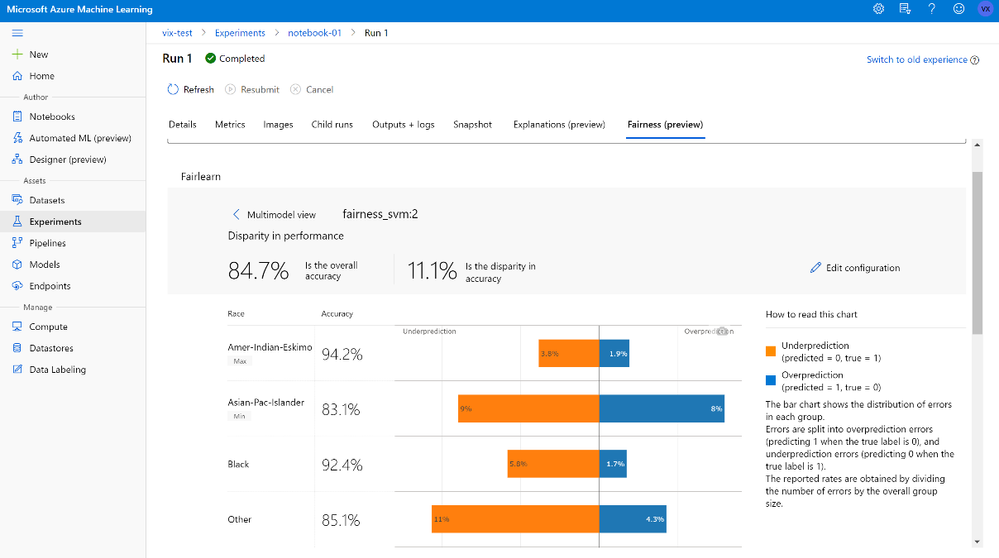
Task: Click the scrollbar up arrow
Action: tap(977, 145)
